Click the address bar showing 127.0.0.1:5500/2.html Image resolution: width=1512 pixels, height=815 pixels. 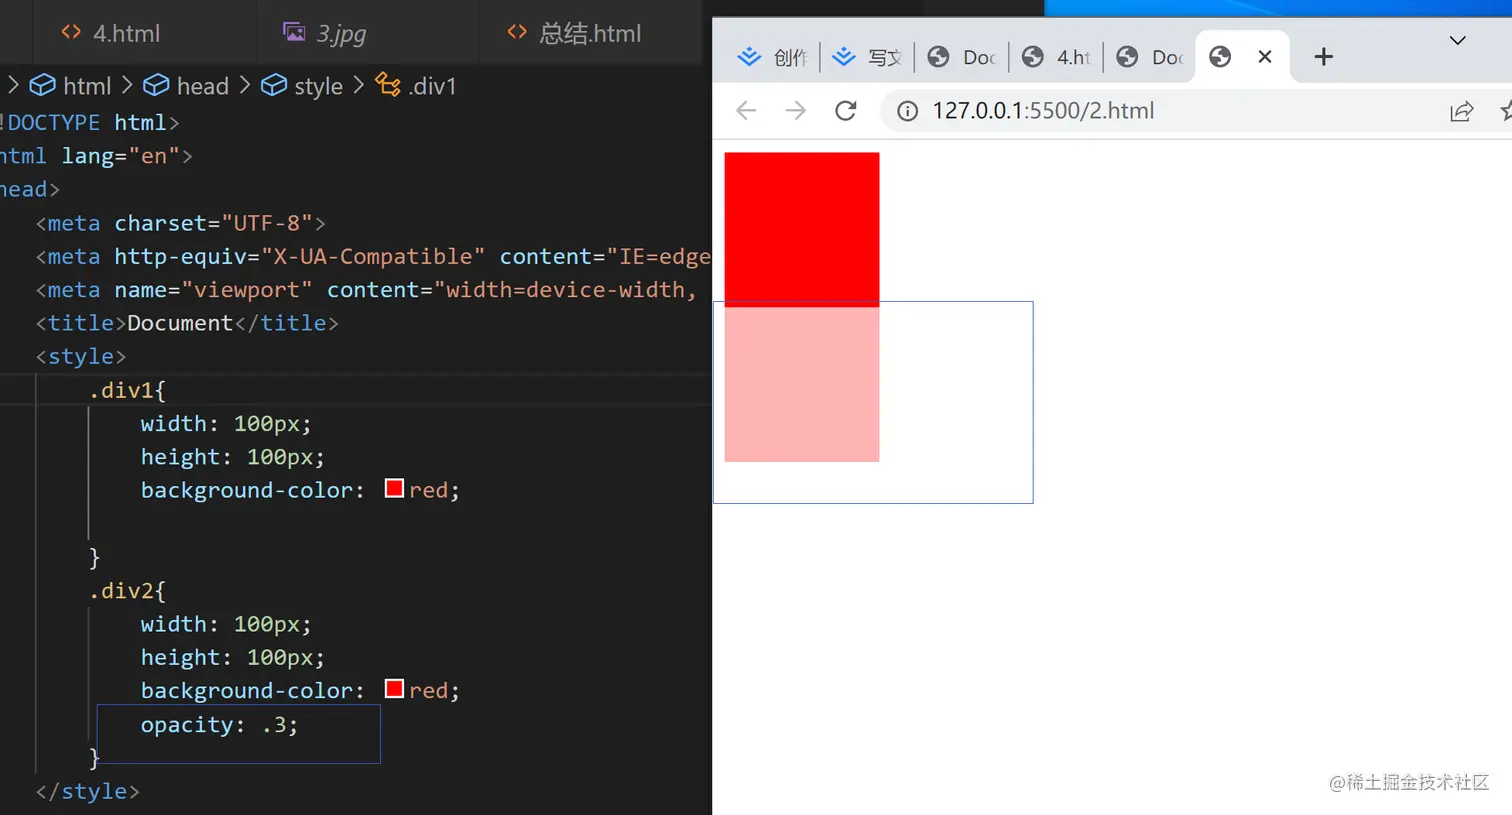[x=1043, y=111]
